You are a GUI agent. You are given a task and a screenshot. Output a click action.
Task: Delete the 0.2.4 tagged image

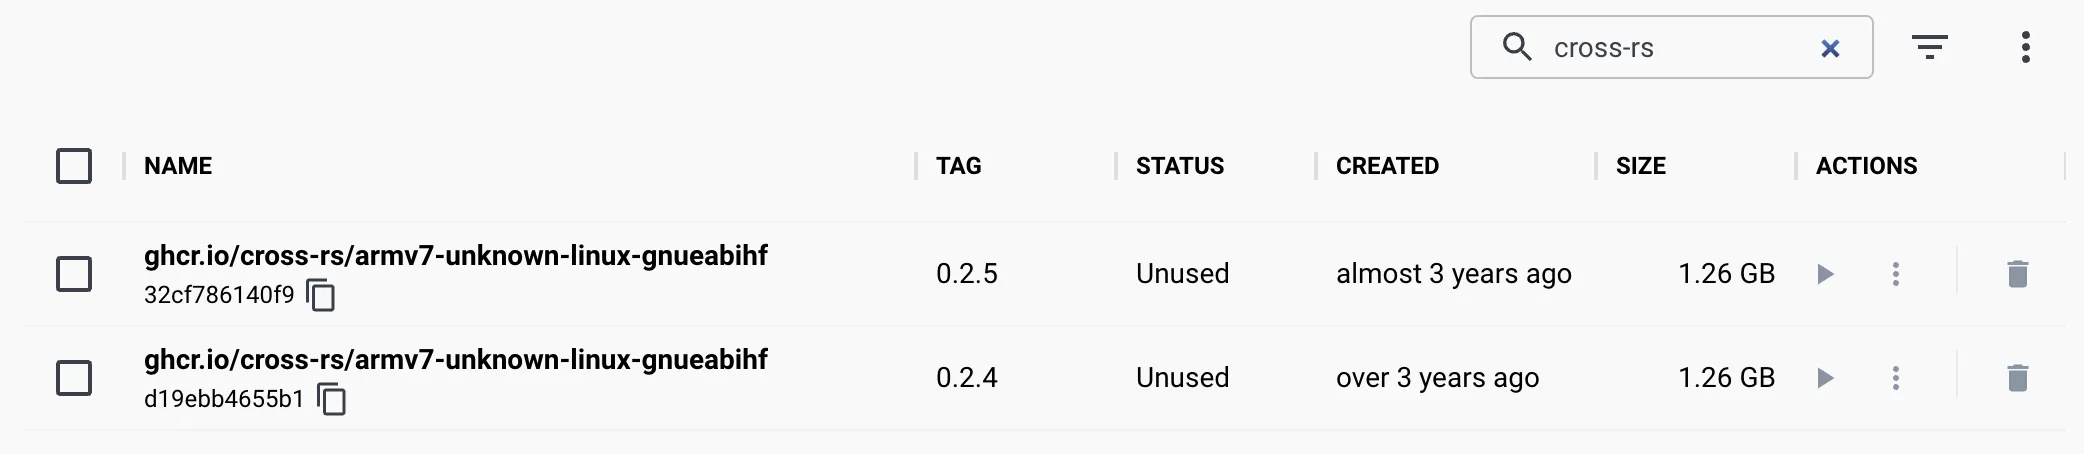click(2017, 378)
